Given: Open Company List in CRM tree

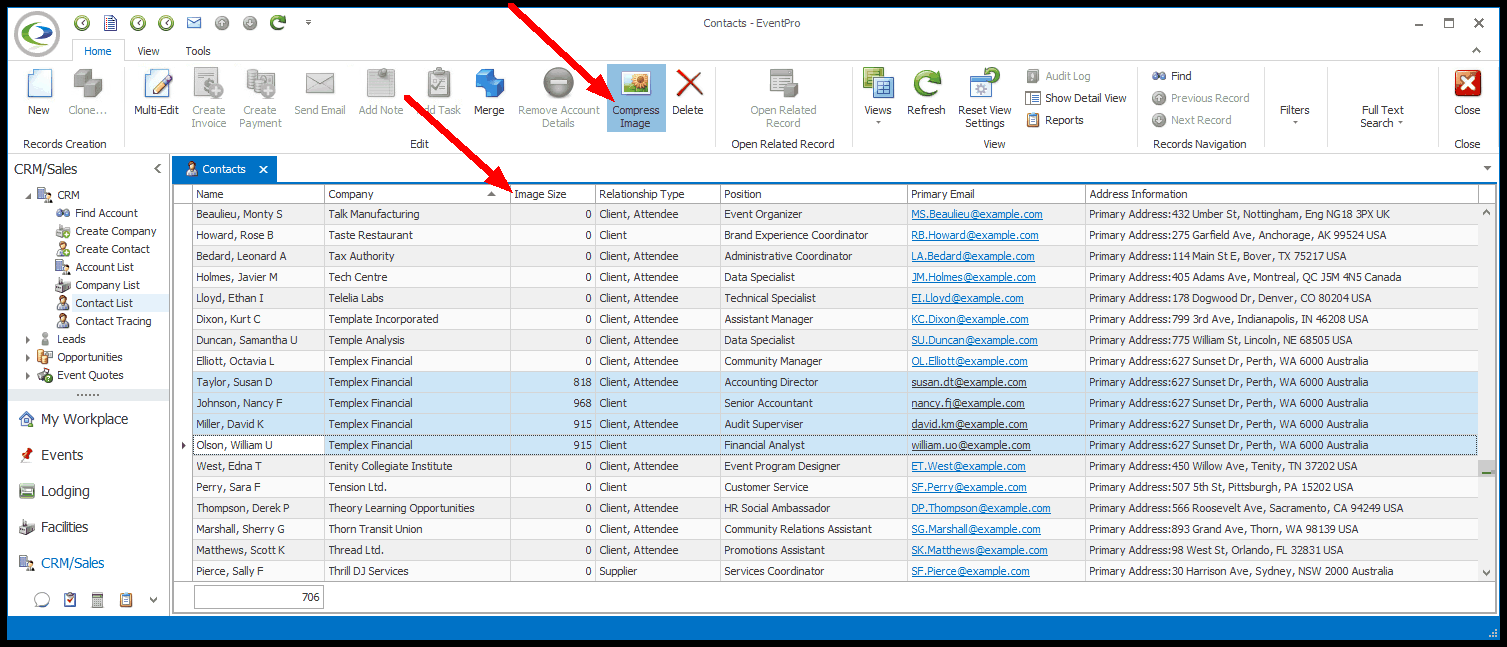Looking at the screenshot, I should click(107, 285).
